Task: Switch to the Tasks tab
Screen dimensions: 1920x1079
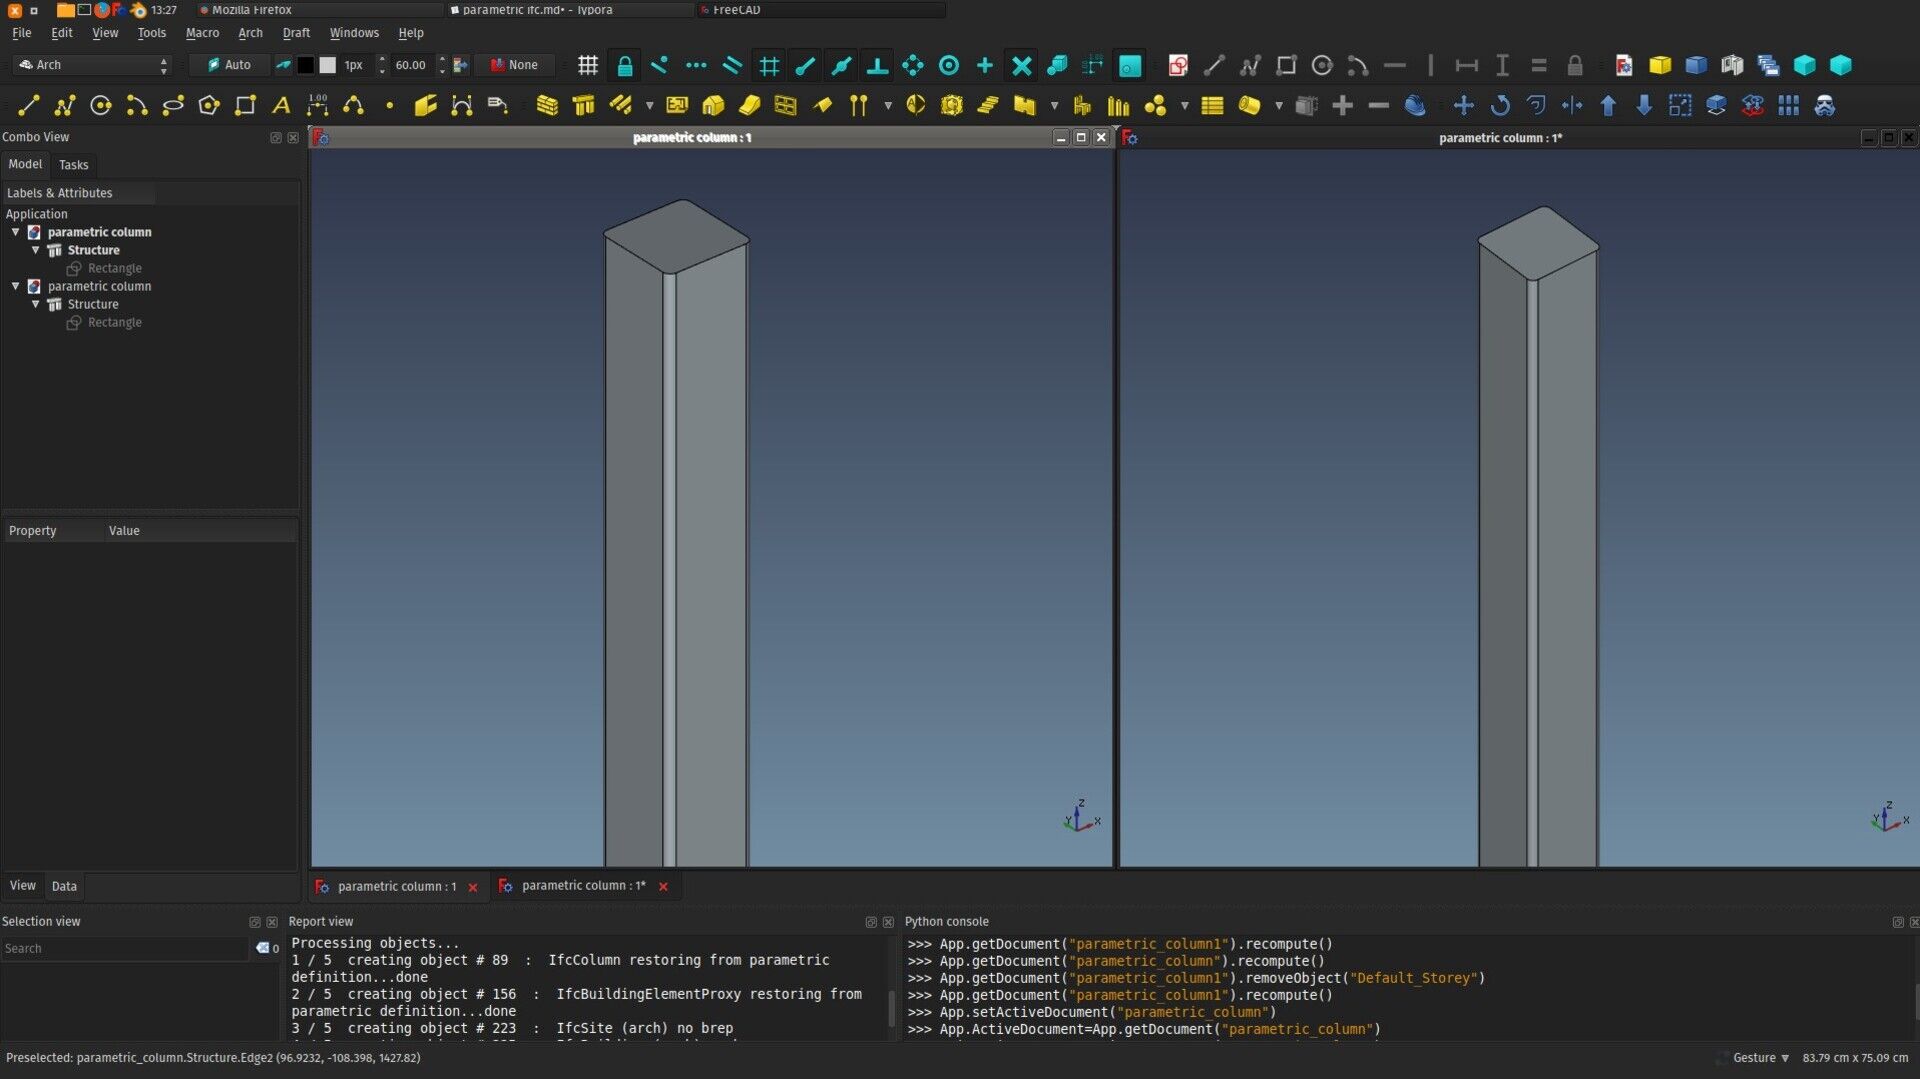Action: click(73, 165)
